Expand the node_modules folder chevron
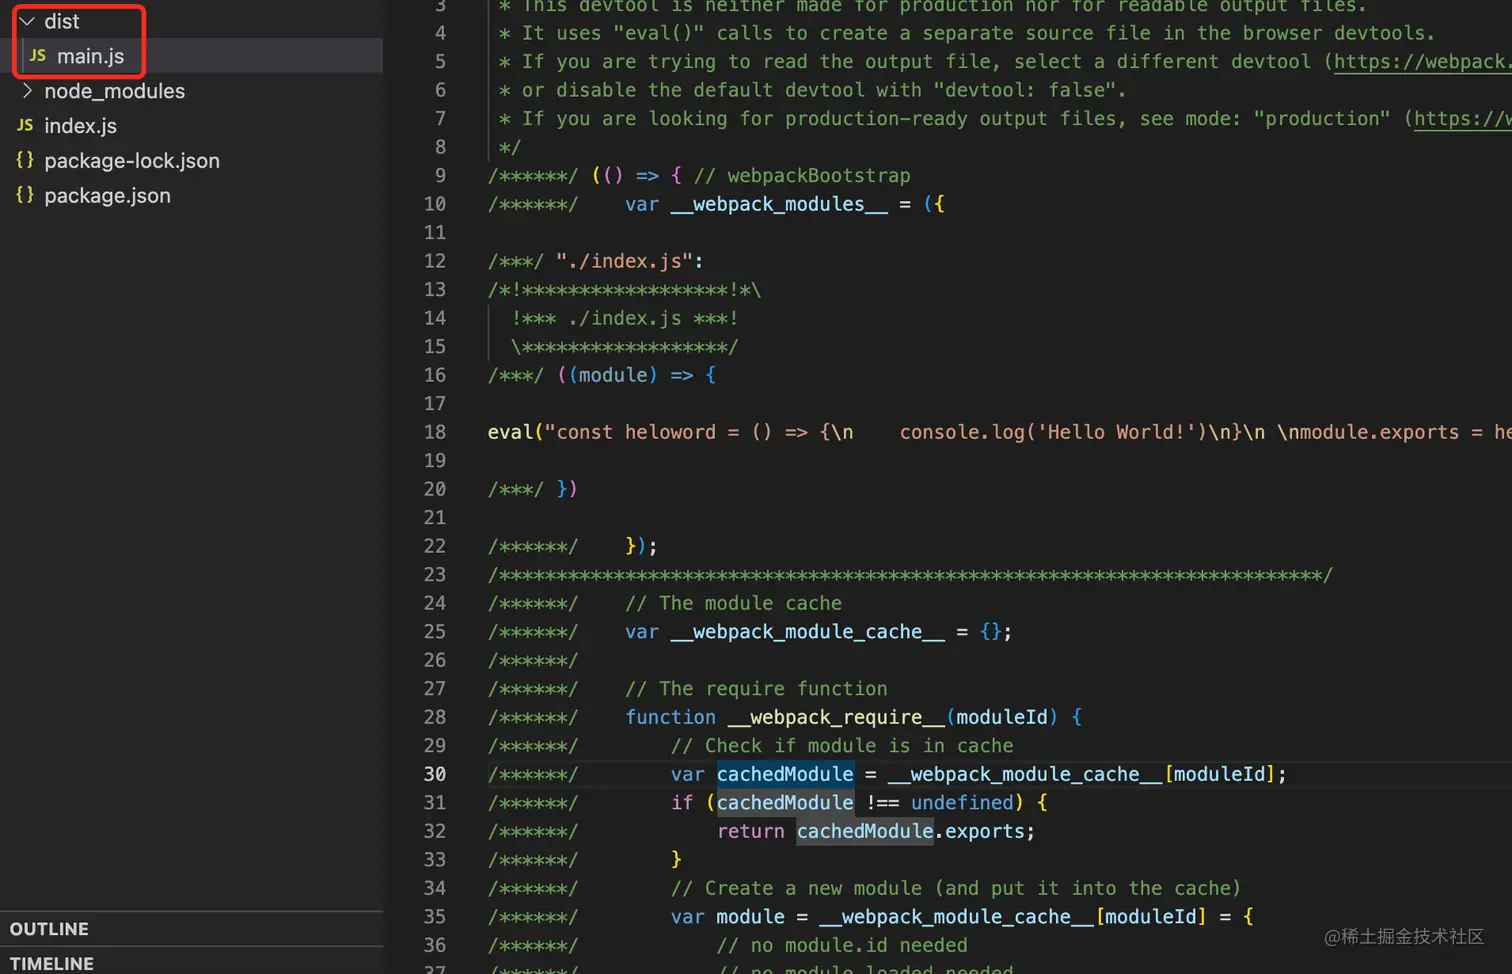This screenshot has height=974, width=1512. tap(27, 91)
